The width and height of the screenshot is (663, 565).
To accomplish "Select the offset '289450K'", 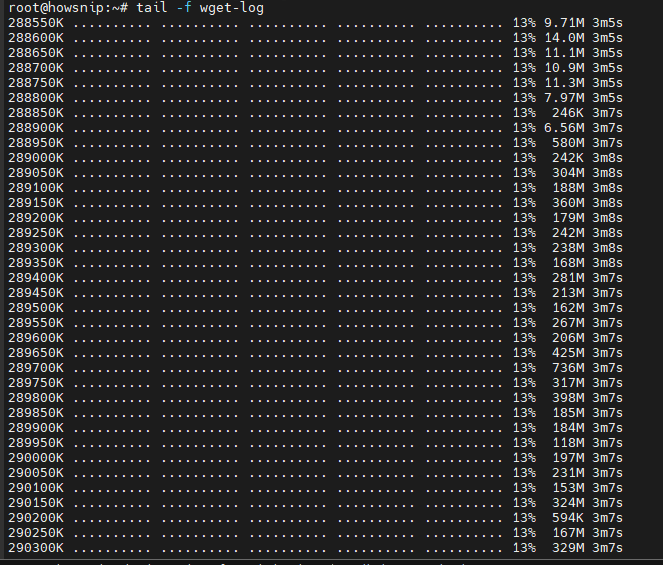I will point(36,293).
